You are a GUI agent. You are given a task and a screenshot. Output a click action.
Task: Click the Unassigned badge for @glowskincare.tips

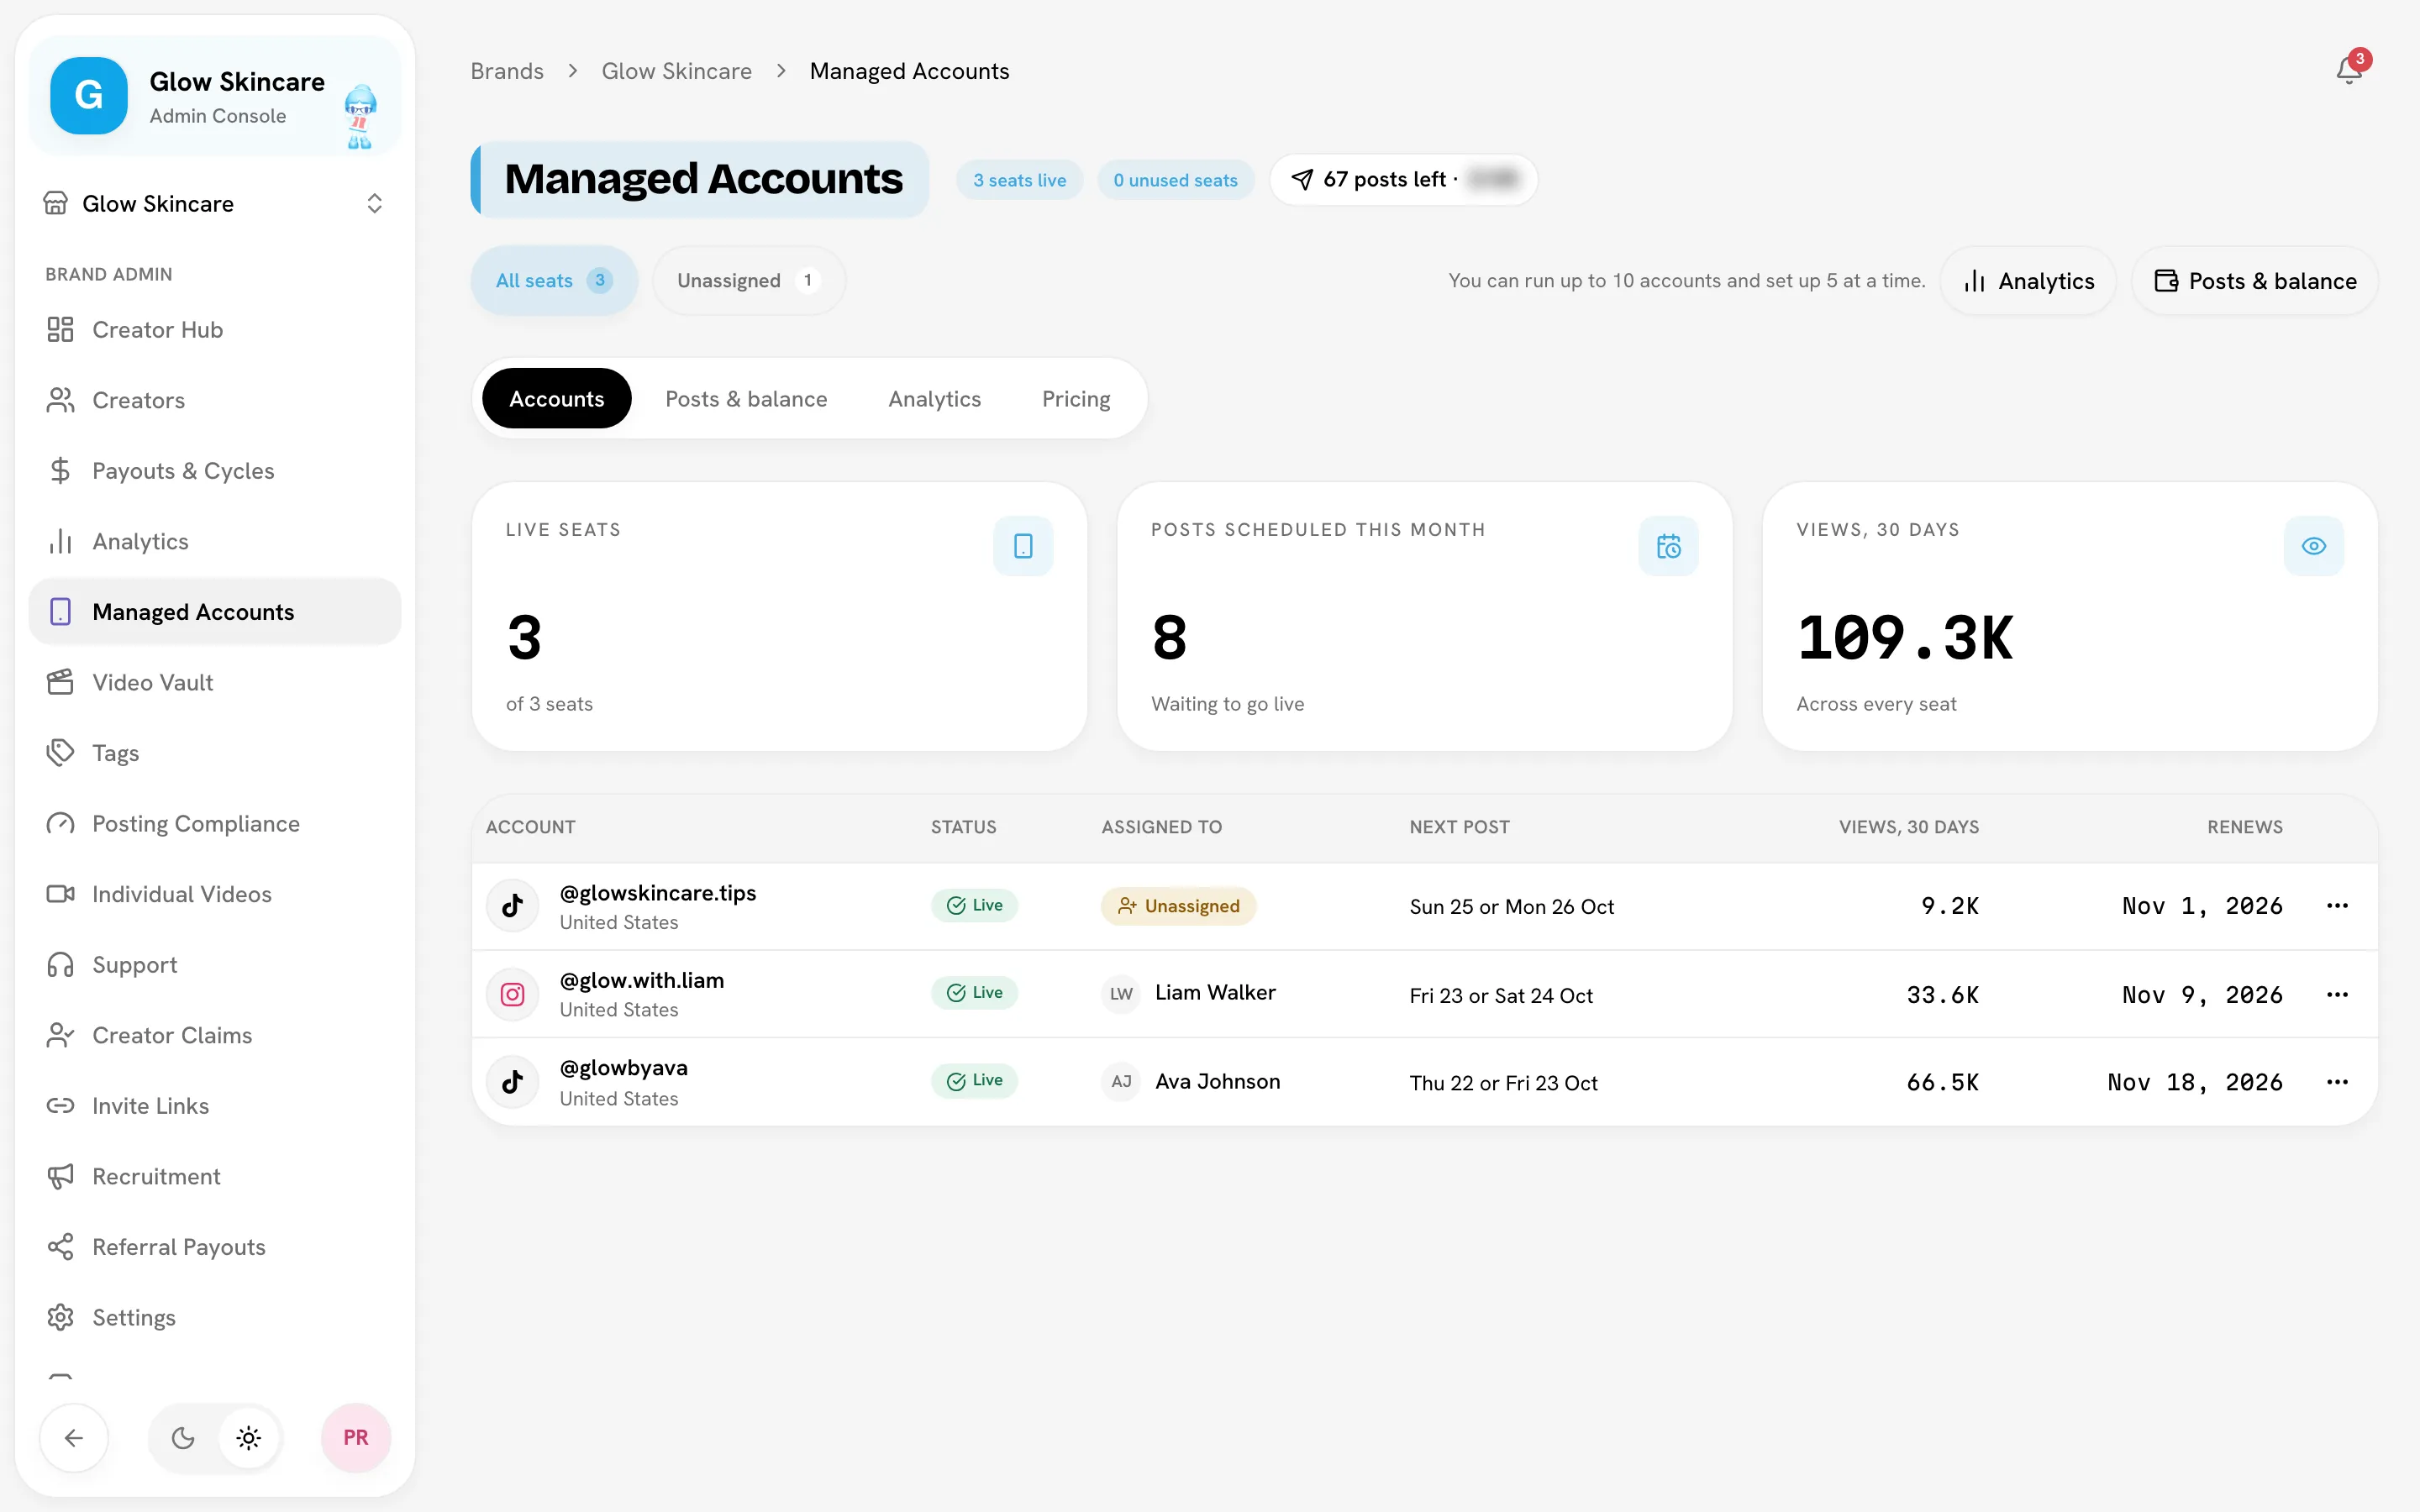(x=1179, y=906)
